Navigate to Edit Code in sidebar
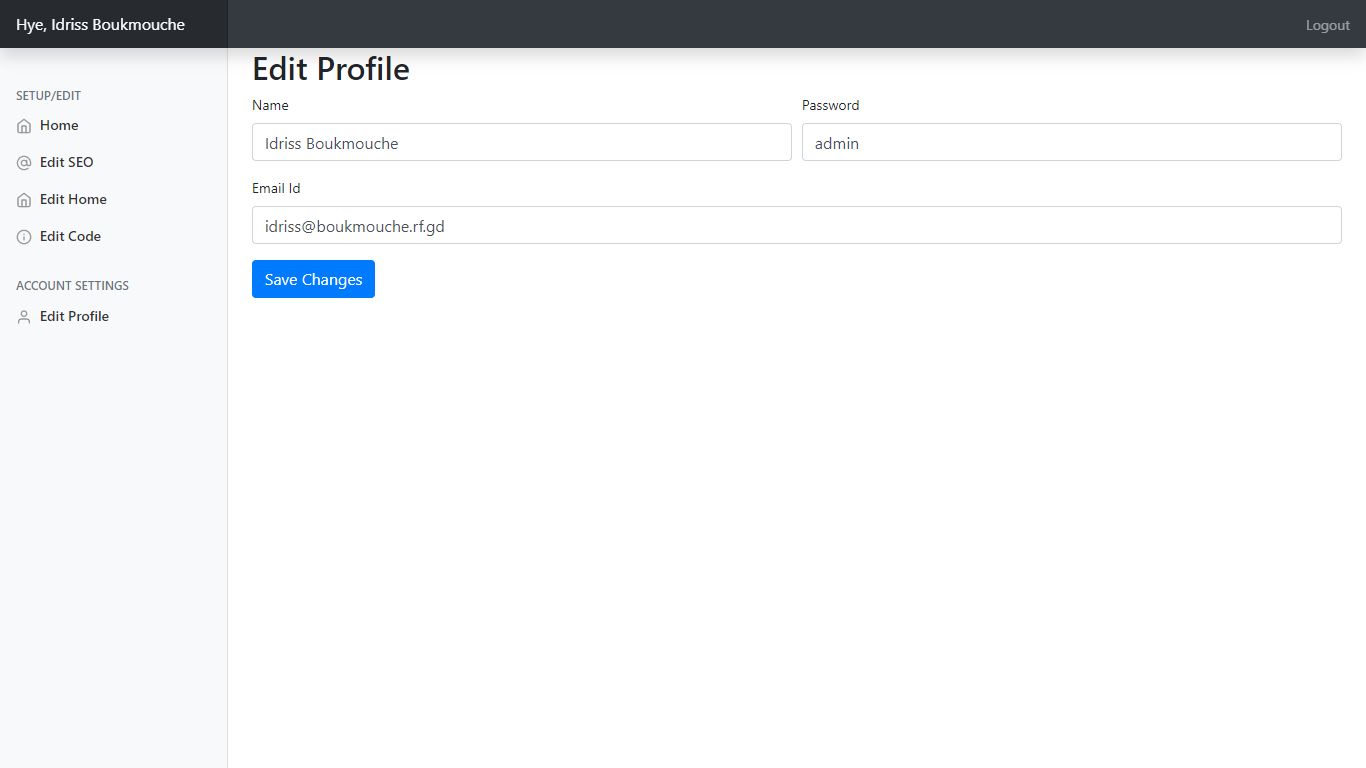This screenshot has height=768, width=1366. click(70, 236)
